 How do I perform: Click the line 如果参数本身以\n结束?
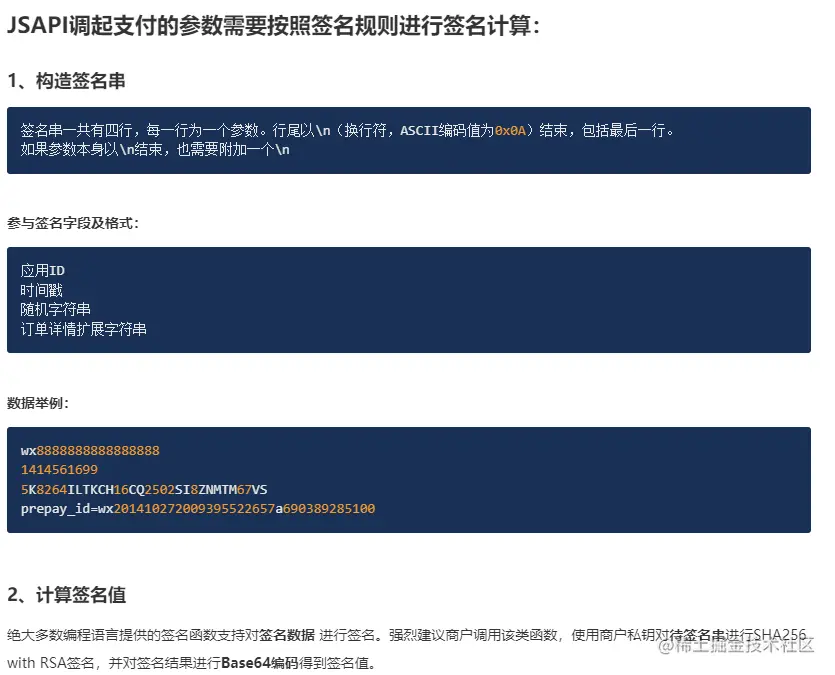click(155, 150)
